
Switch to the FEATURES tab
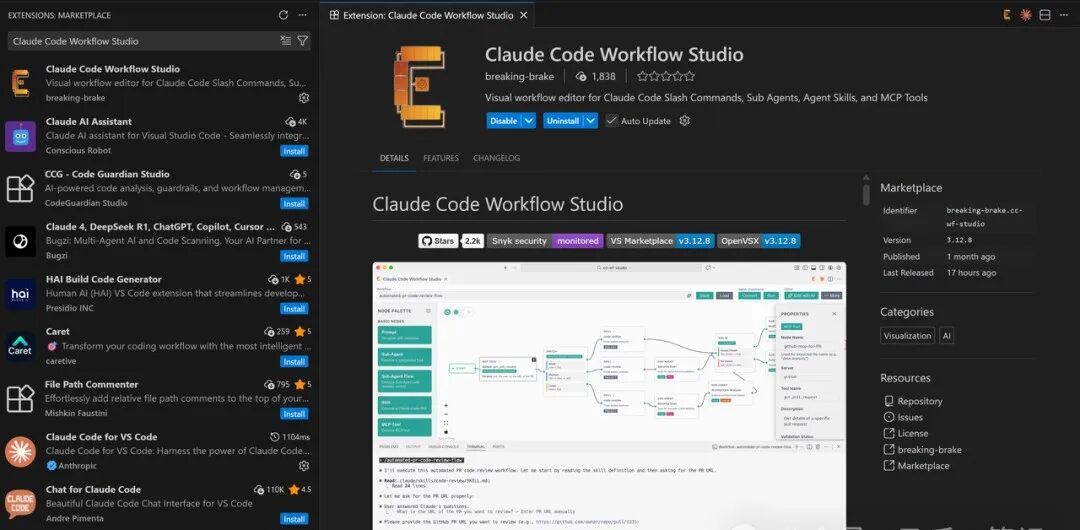(x=441, y=159)
